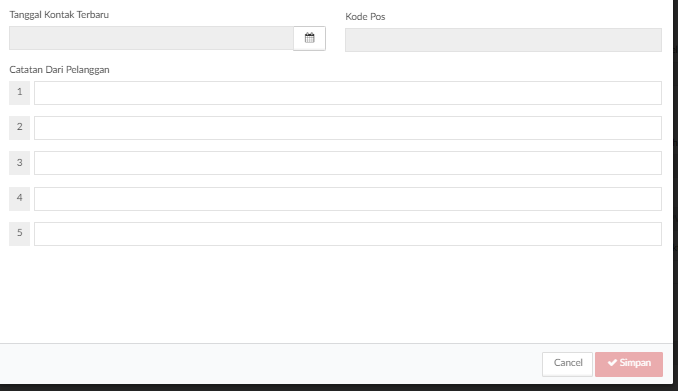The height and width of the screenshot is (391, 678).
Task: Click the number 5 row label
Action: 19,234
